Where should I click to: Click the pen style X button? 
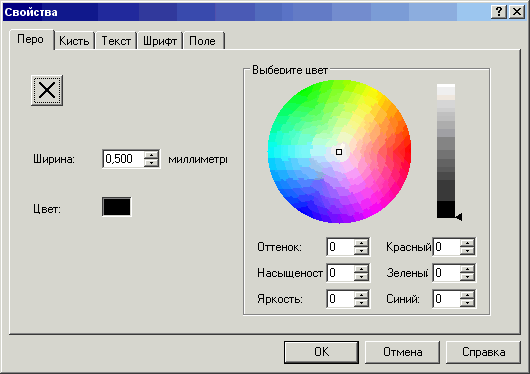[47, 90]
